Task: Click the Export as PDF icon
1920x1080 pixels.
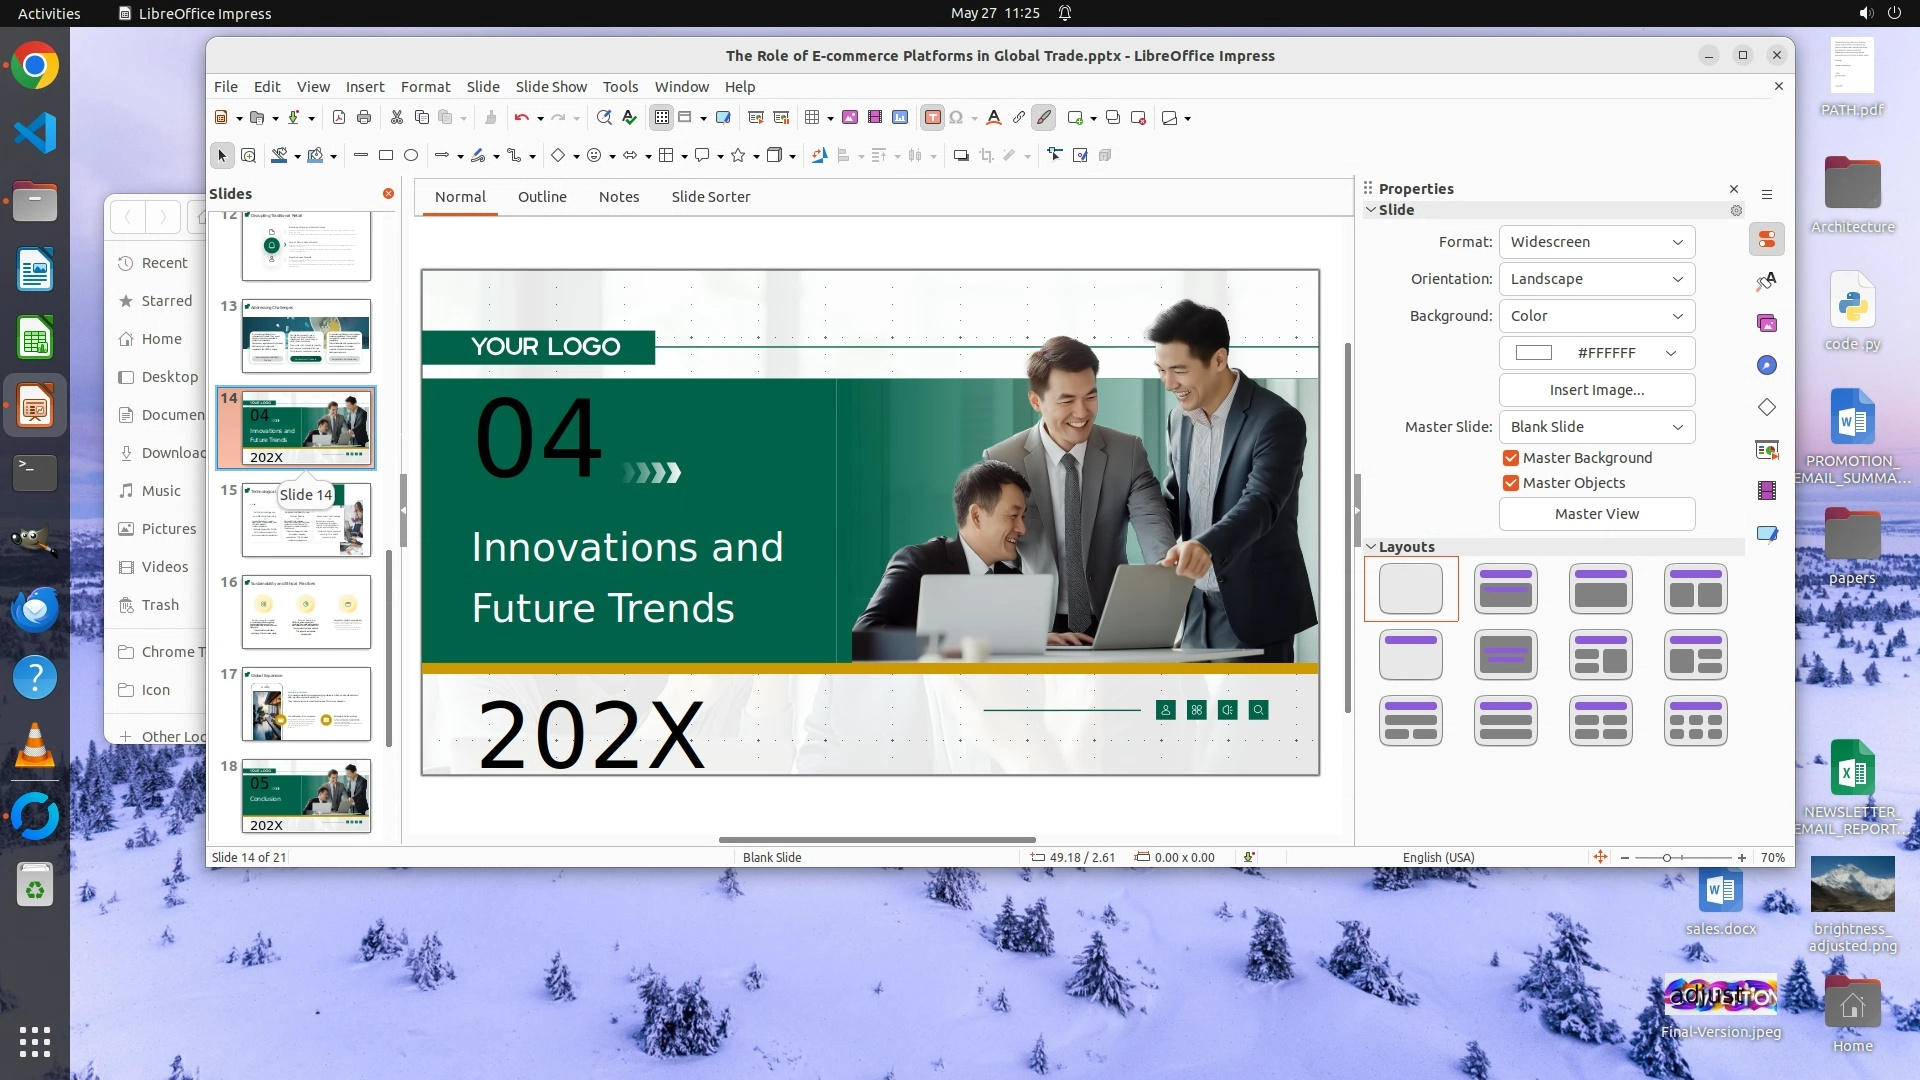Action: tap(339, 118)
